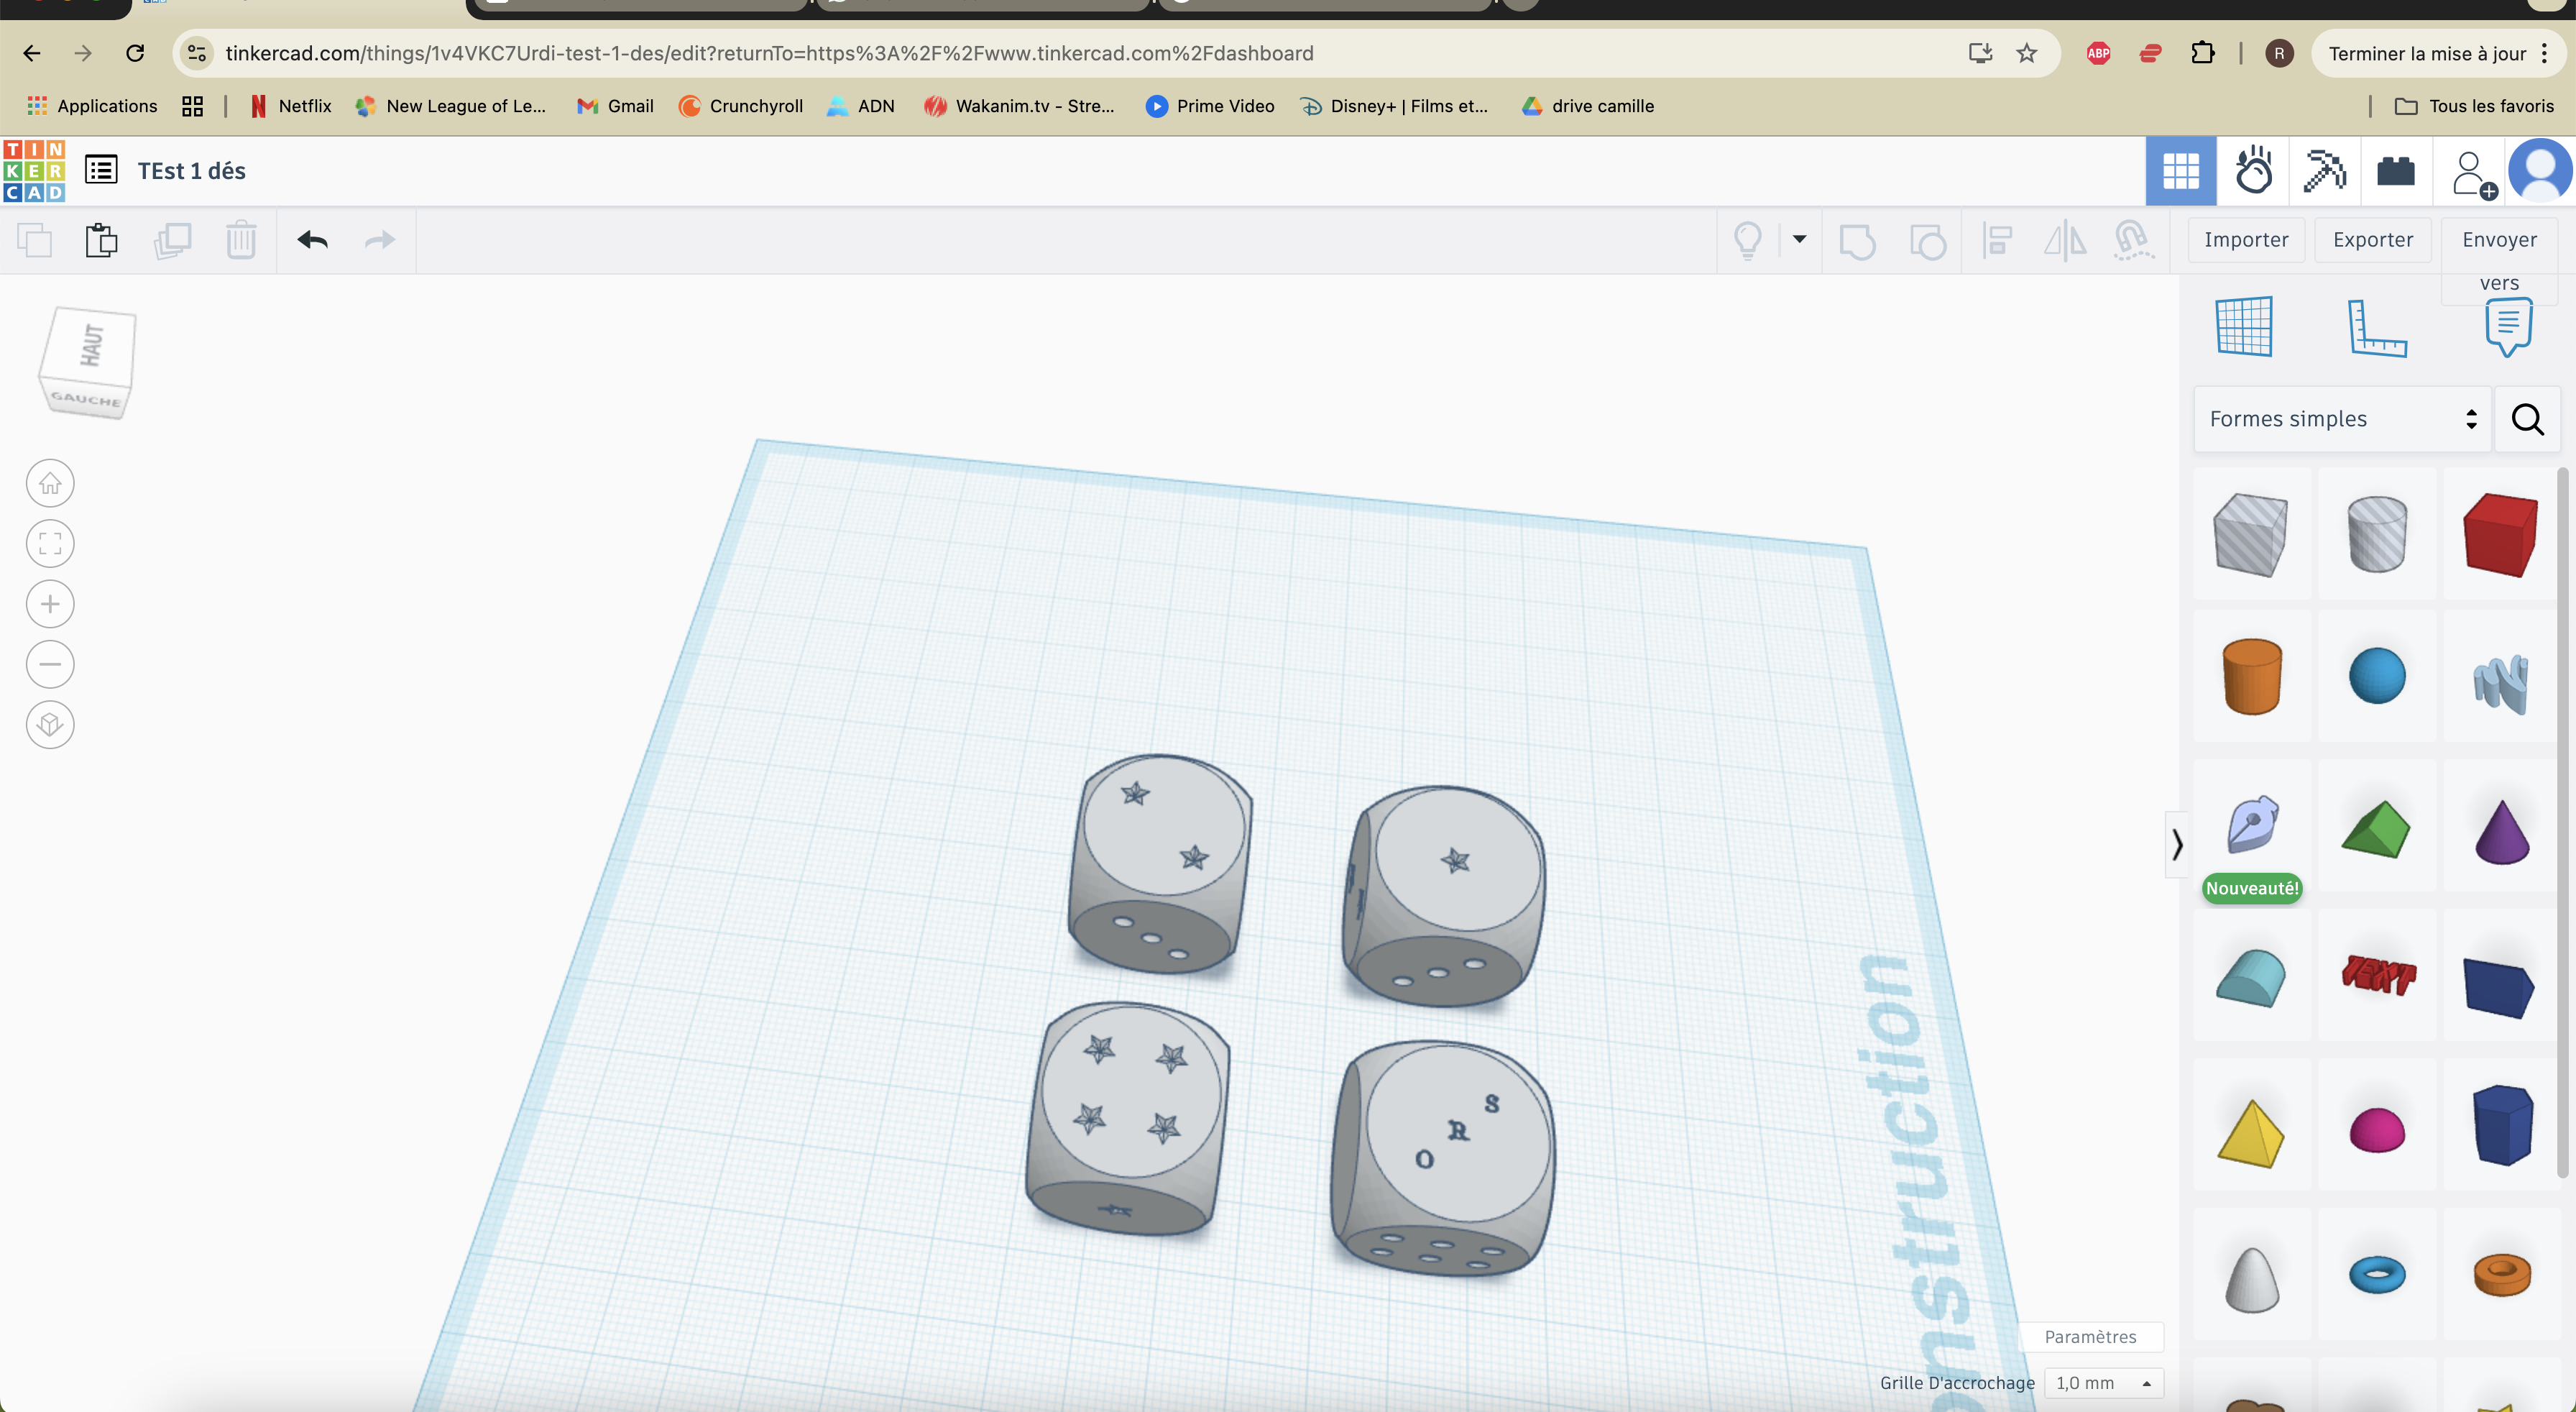Image resolution: width=2576 pixels, height=1412 pixels.
Task: Collapse the shapes panel chevron
Action: [2176, 845]
